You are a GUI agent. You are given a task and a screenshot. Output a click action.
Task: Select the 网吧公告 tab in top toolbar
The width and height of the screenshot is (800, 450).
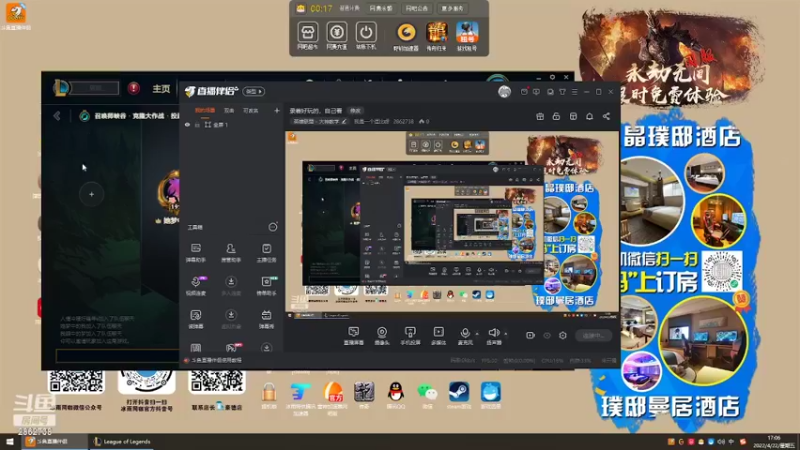416,8
